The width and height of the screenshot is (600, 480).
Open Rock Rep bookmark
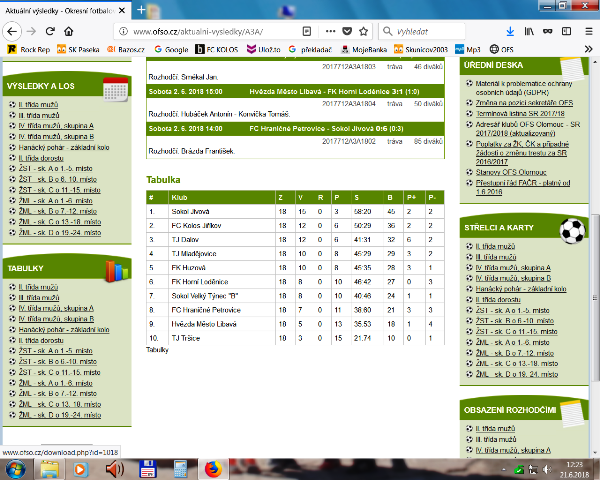coord(29,49)
